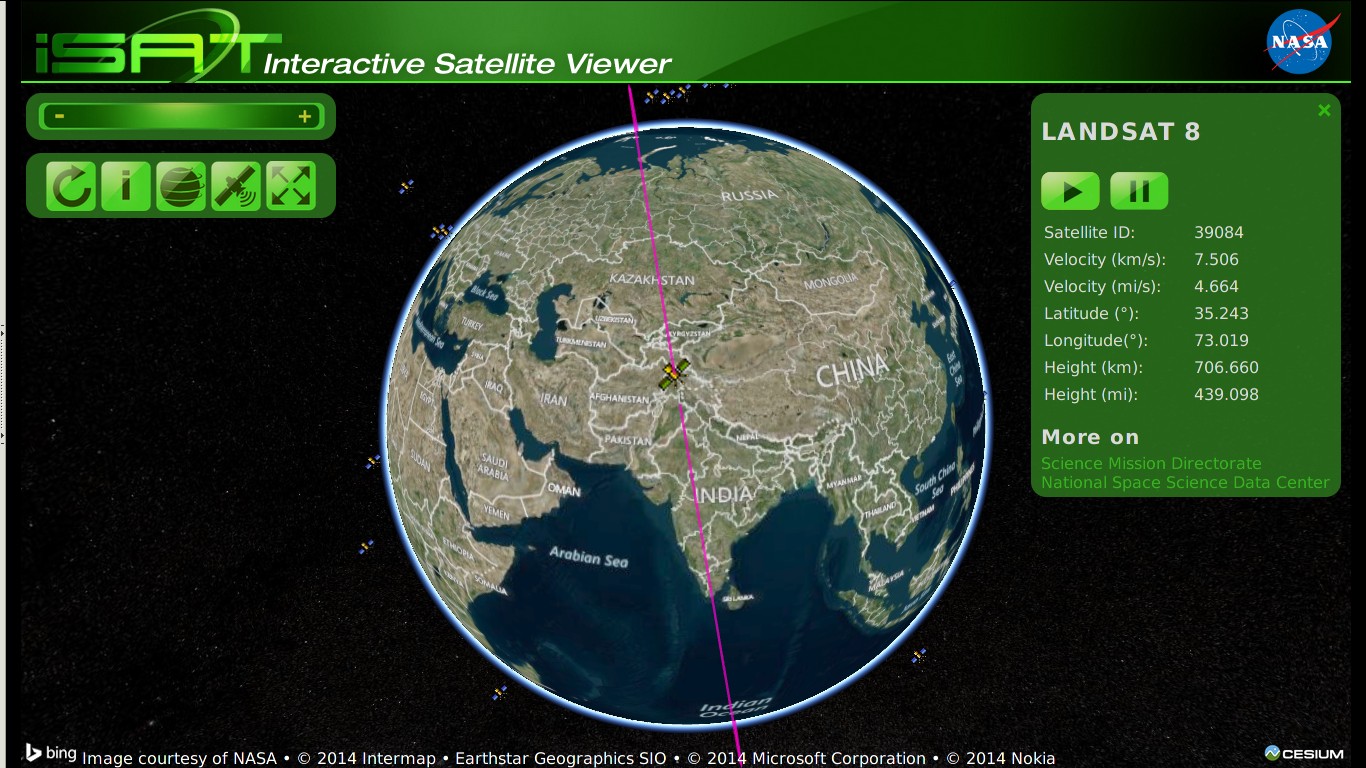Enter fullscreen using the expand arrows icon
1366x768 pixels.
[x=289, y=185]
